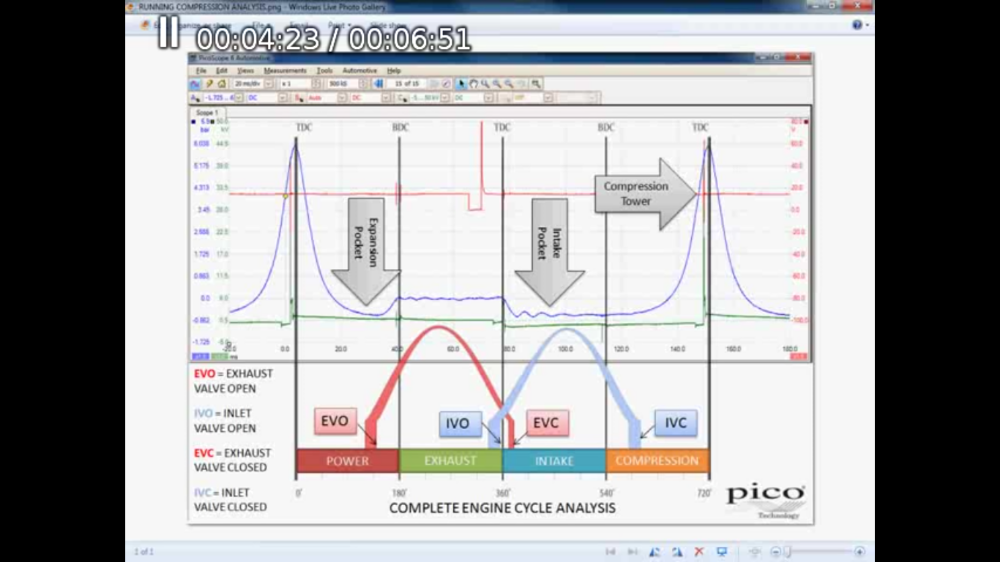Click the IVC label box

click(x=676, y=423)
